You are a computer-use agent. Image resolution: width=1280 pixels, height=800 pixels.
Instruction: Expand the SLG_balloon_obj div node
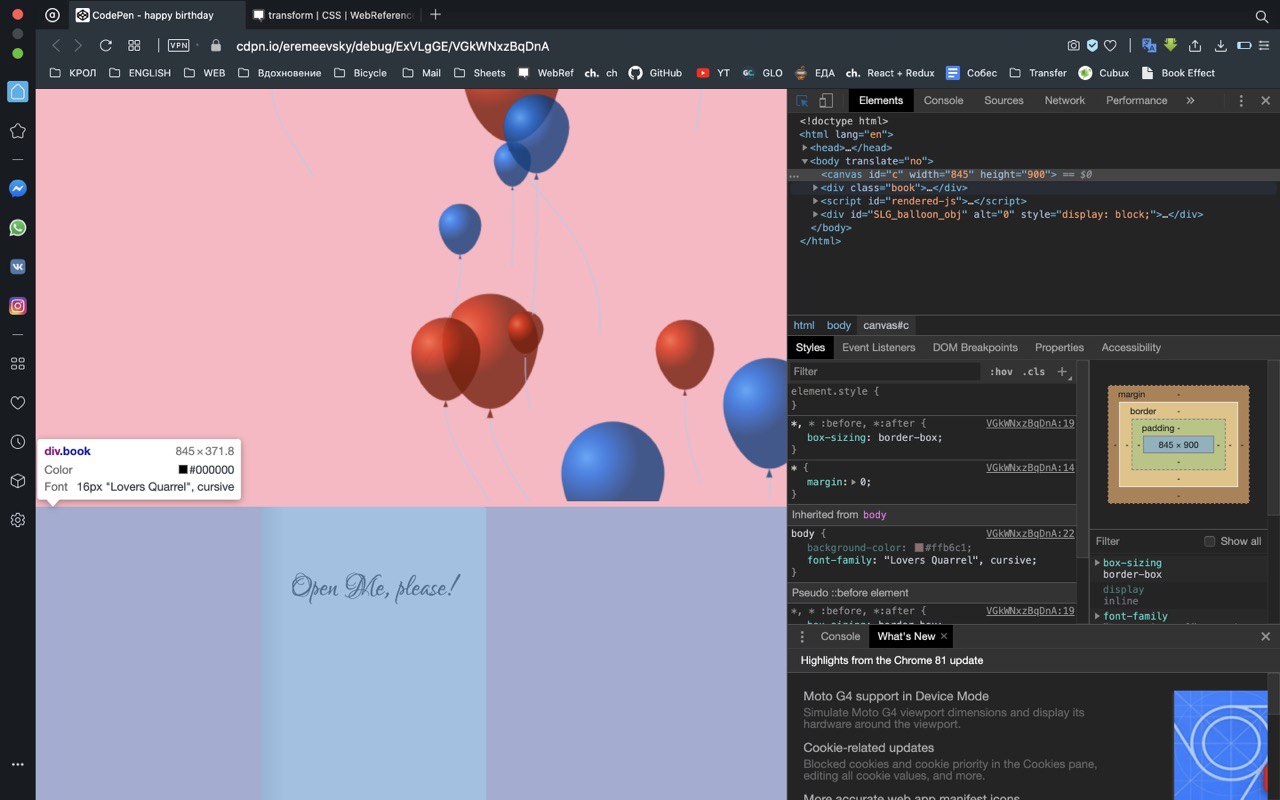815,214
